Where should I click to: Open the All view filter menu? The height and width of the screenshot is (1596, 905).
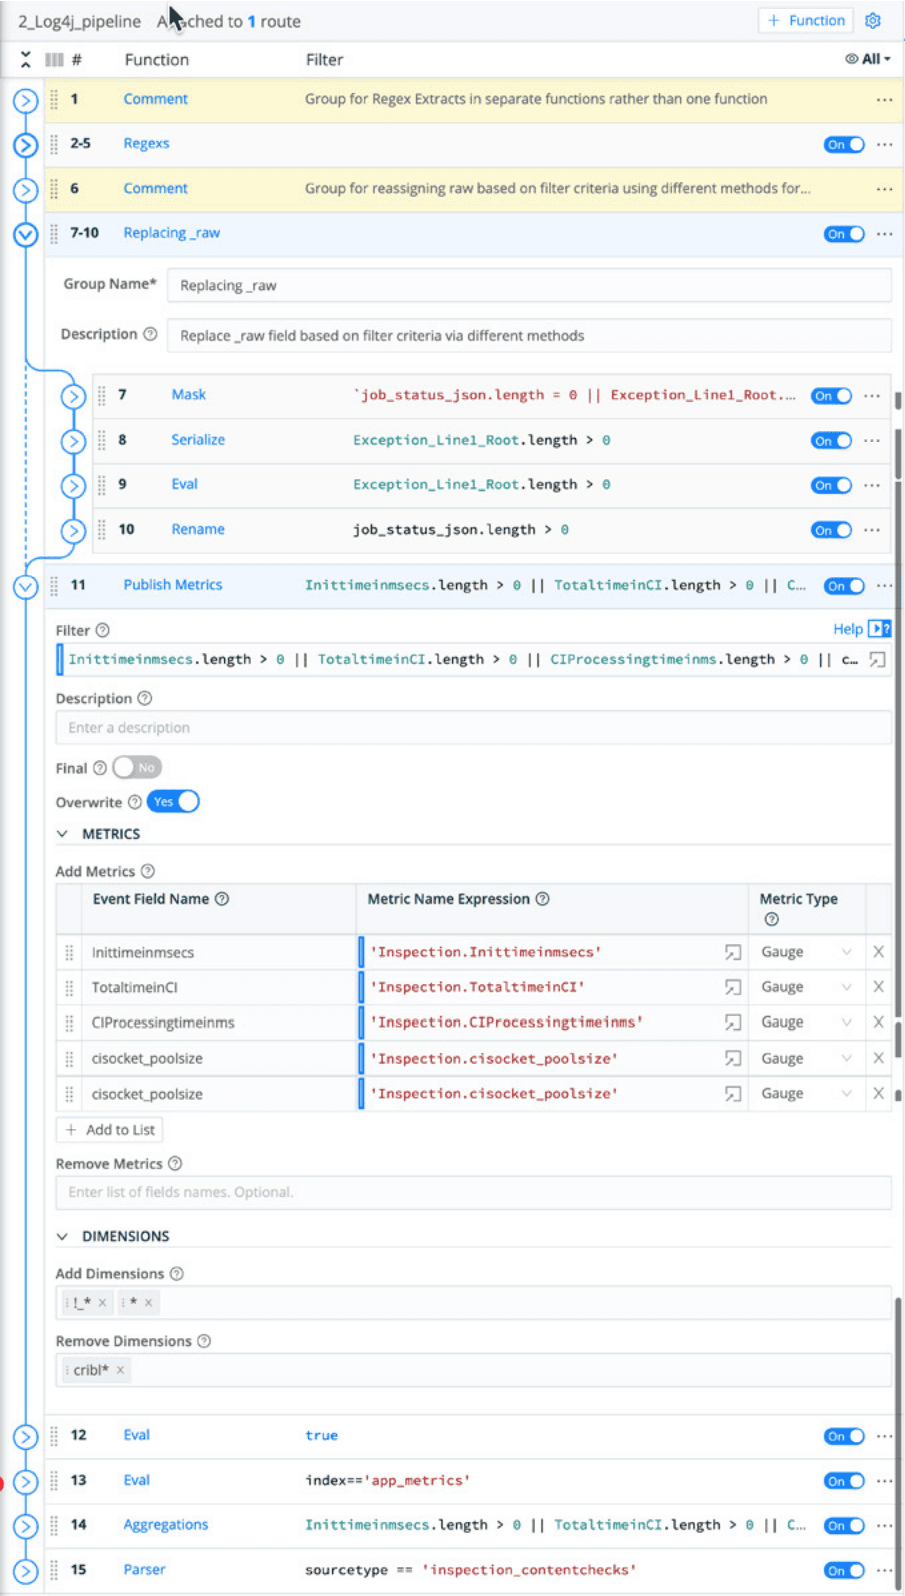point(867,59)
